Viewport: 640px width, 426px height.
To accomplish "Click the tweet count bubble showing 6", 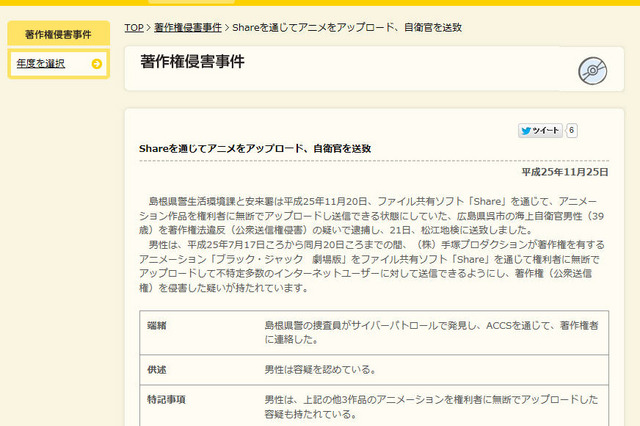I will [x=572, y=131].
